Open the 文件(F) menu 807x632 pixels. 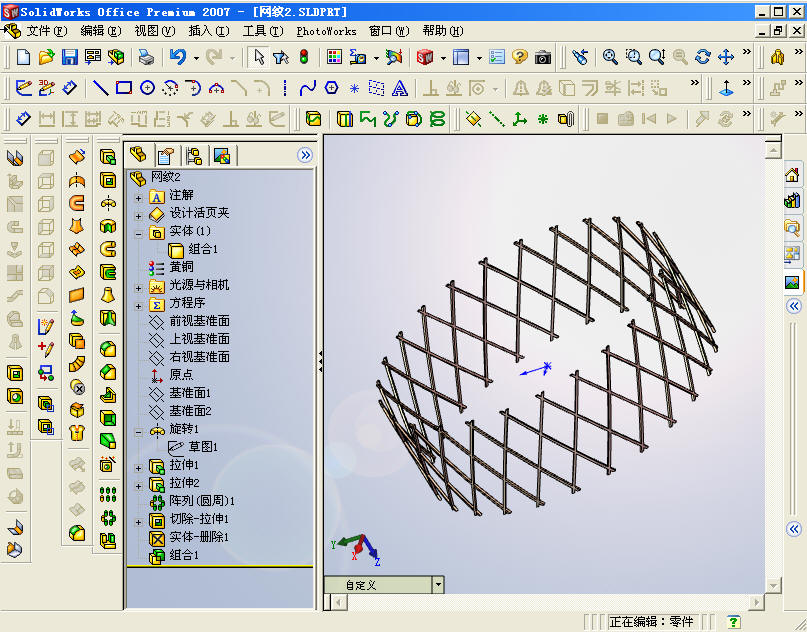pos(47,31)
